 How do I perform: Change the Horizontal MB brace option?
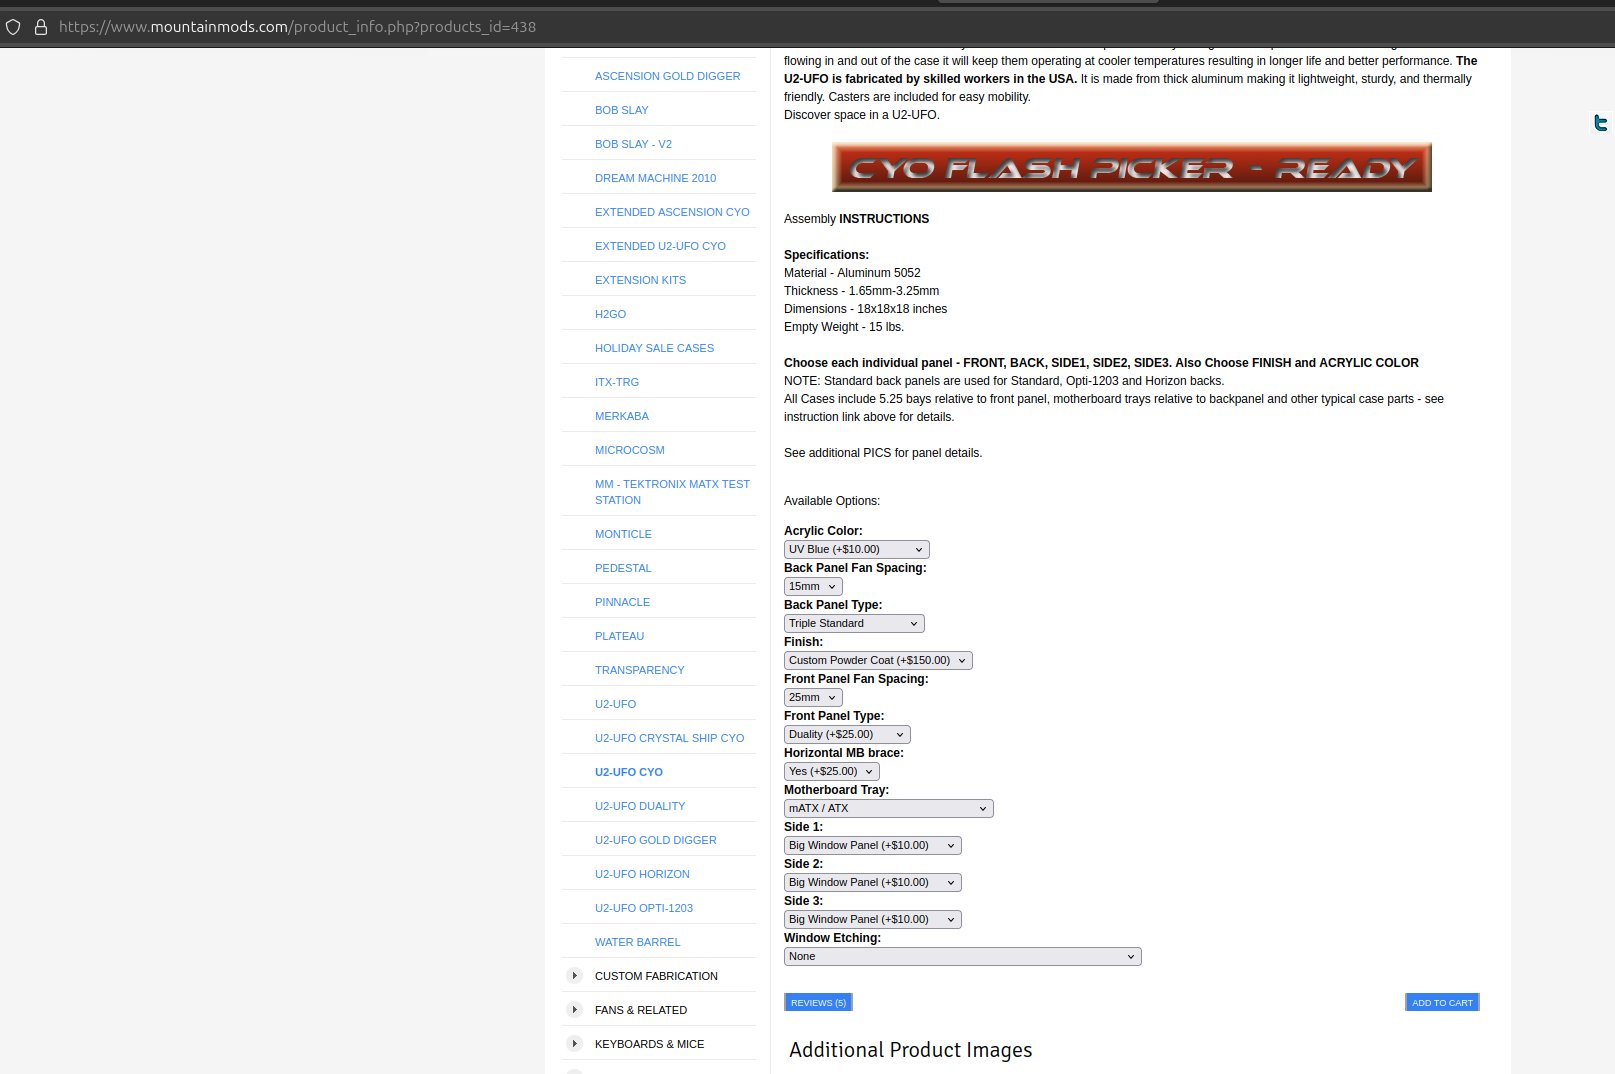point(831,772)
